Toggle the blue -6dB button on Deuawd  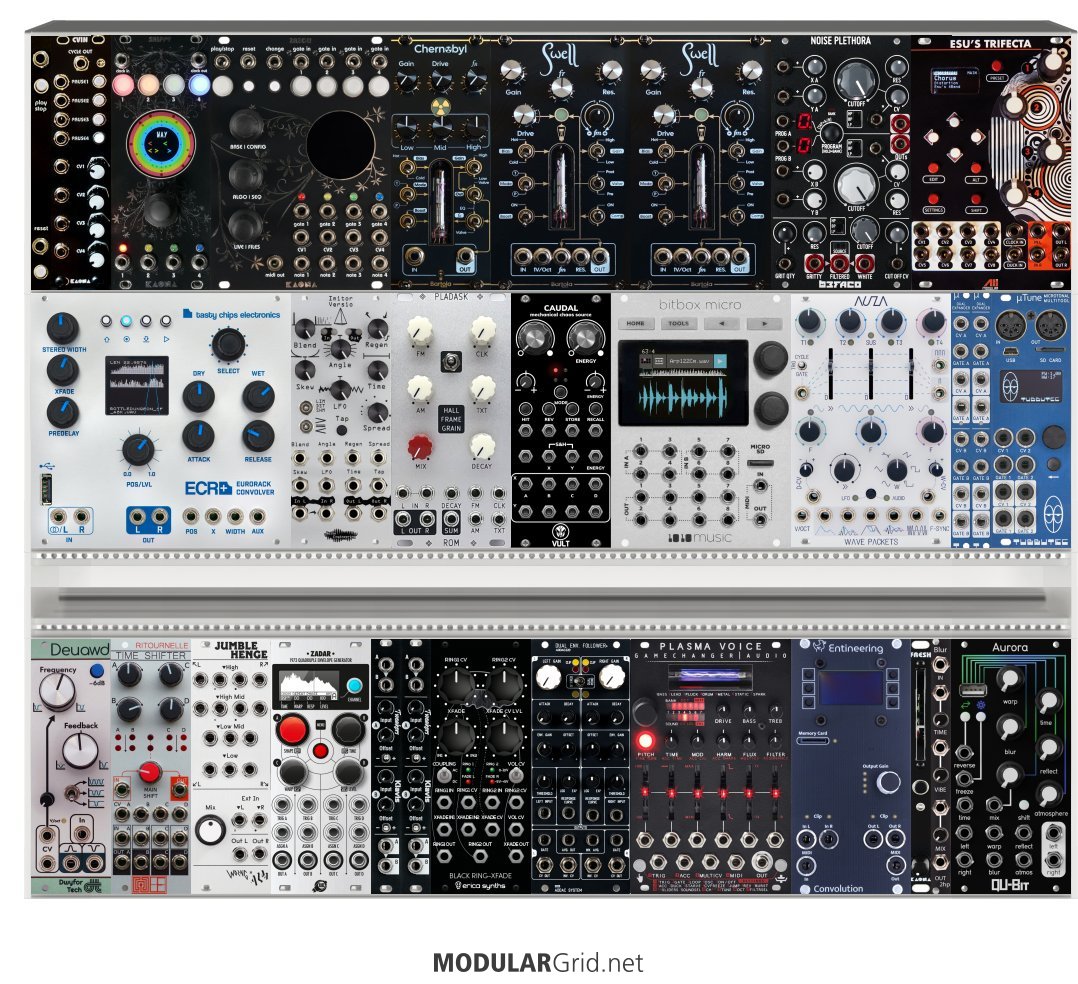coord(97,670)
